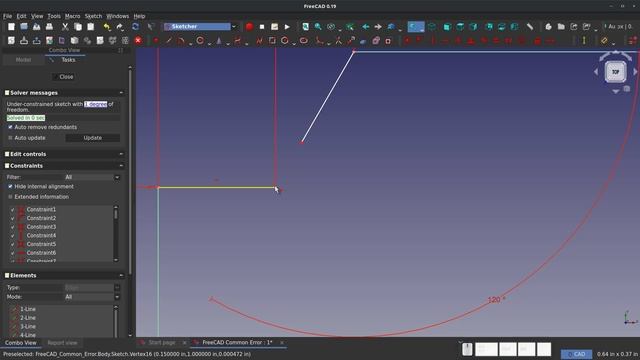Open the Sketch menu
Viewport: 640px width, 360px height.
click(x=93, y=16)
